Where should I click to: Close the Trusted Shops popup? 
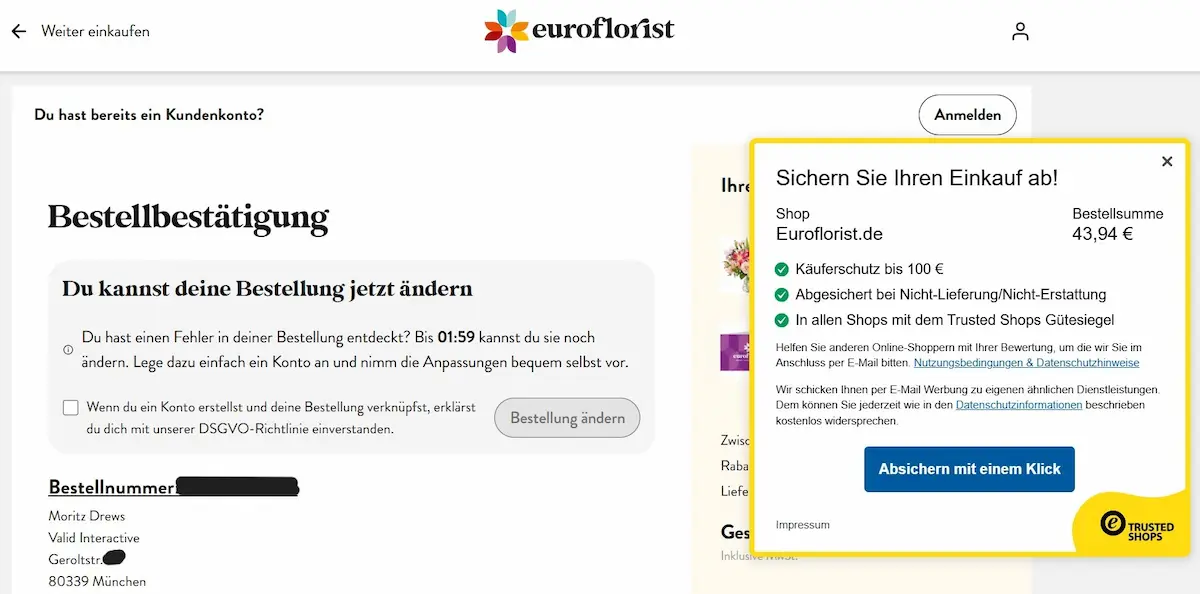tap(1167, 161)
